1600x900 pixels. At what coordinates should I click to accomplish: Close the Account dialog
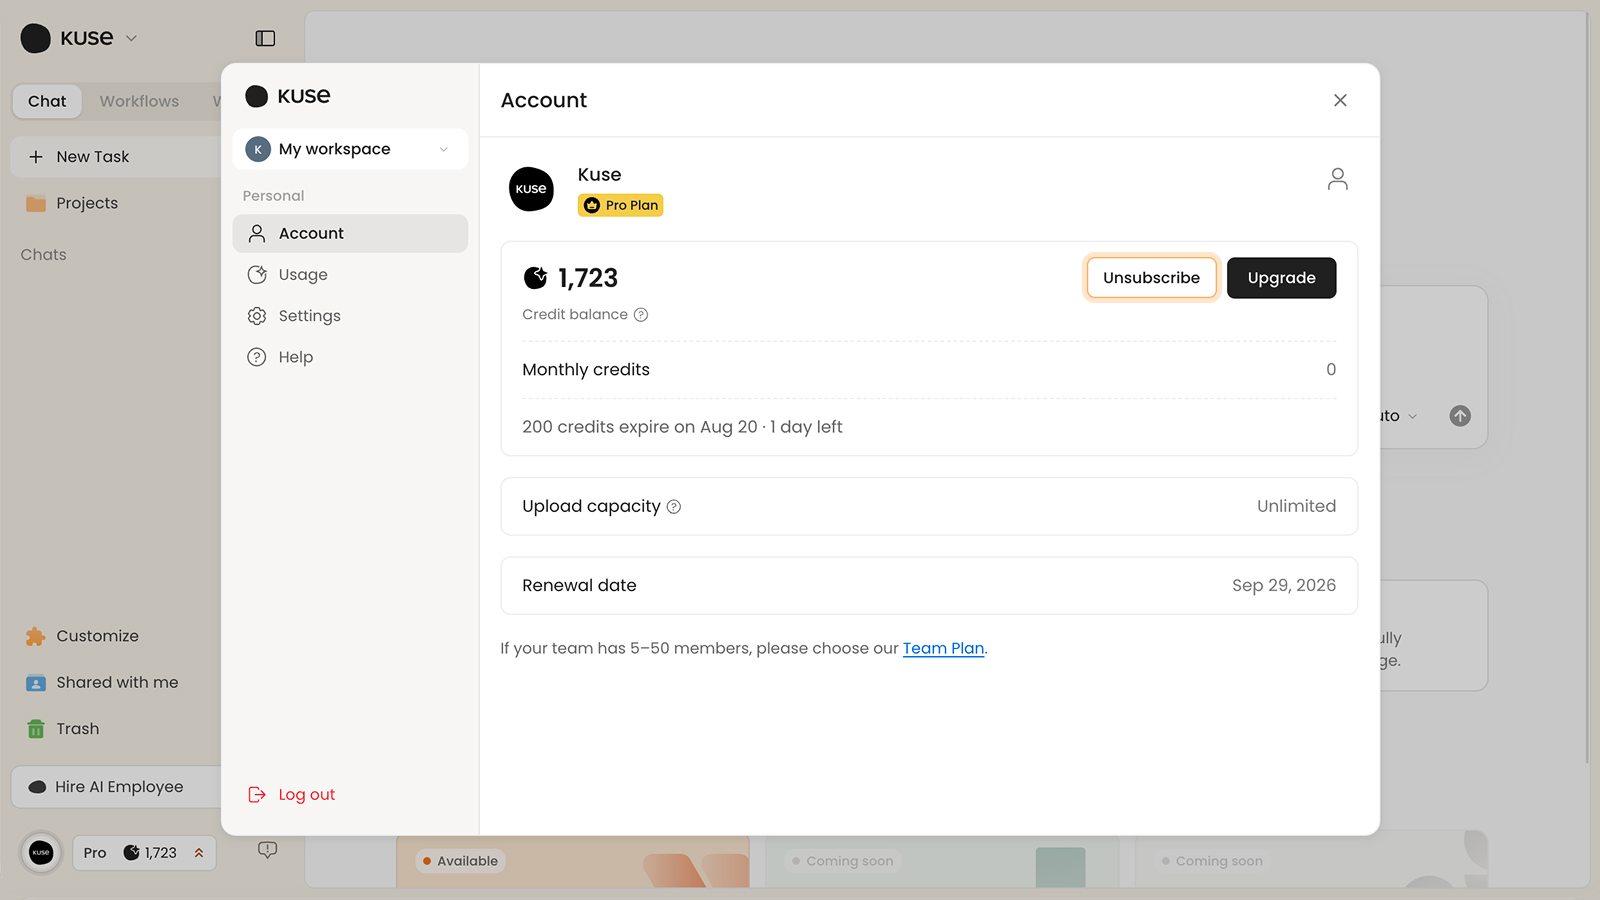coord(1340,100)
